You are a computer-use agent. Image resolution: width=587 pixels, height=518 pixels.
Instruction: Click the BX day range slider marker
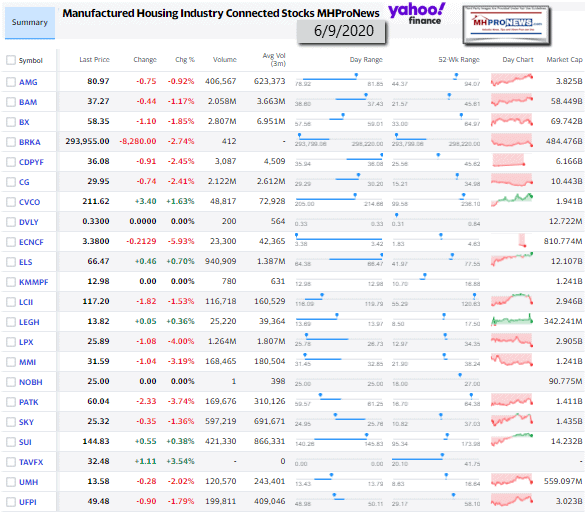tap(343, 115)
